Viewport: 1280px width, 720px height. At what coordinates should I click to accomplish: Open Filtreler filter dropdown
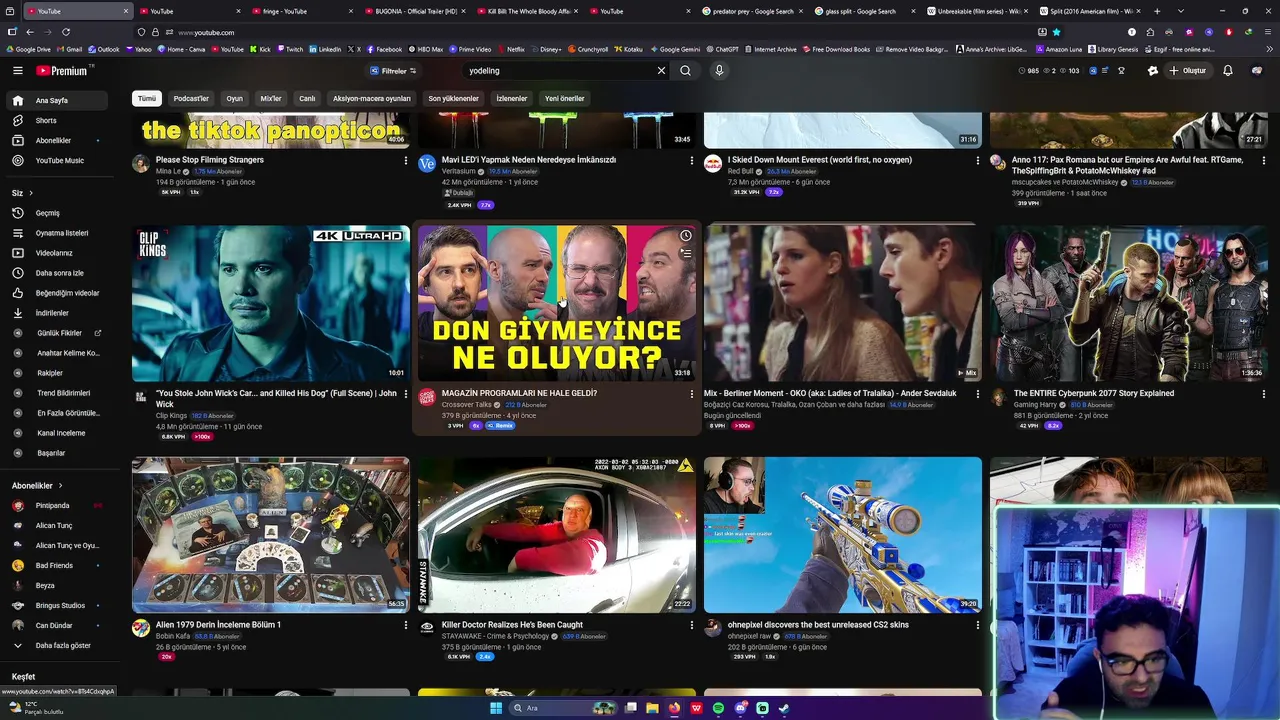(x=393, y=71)
